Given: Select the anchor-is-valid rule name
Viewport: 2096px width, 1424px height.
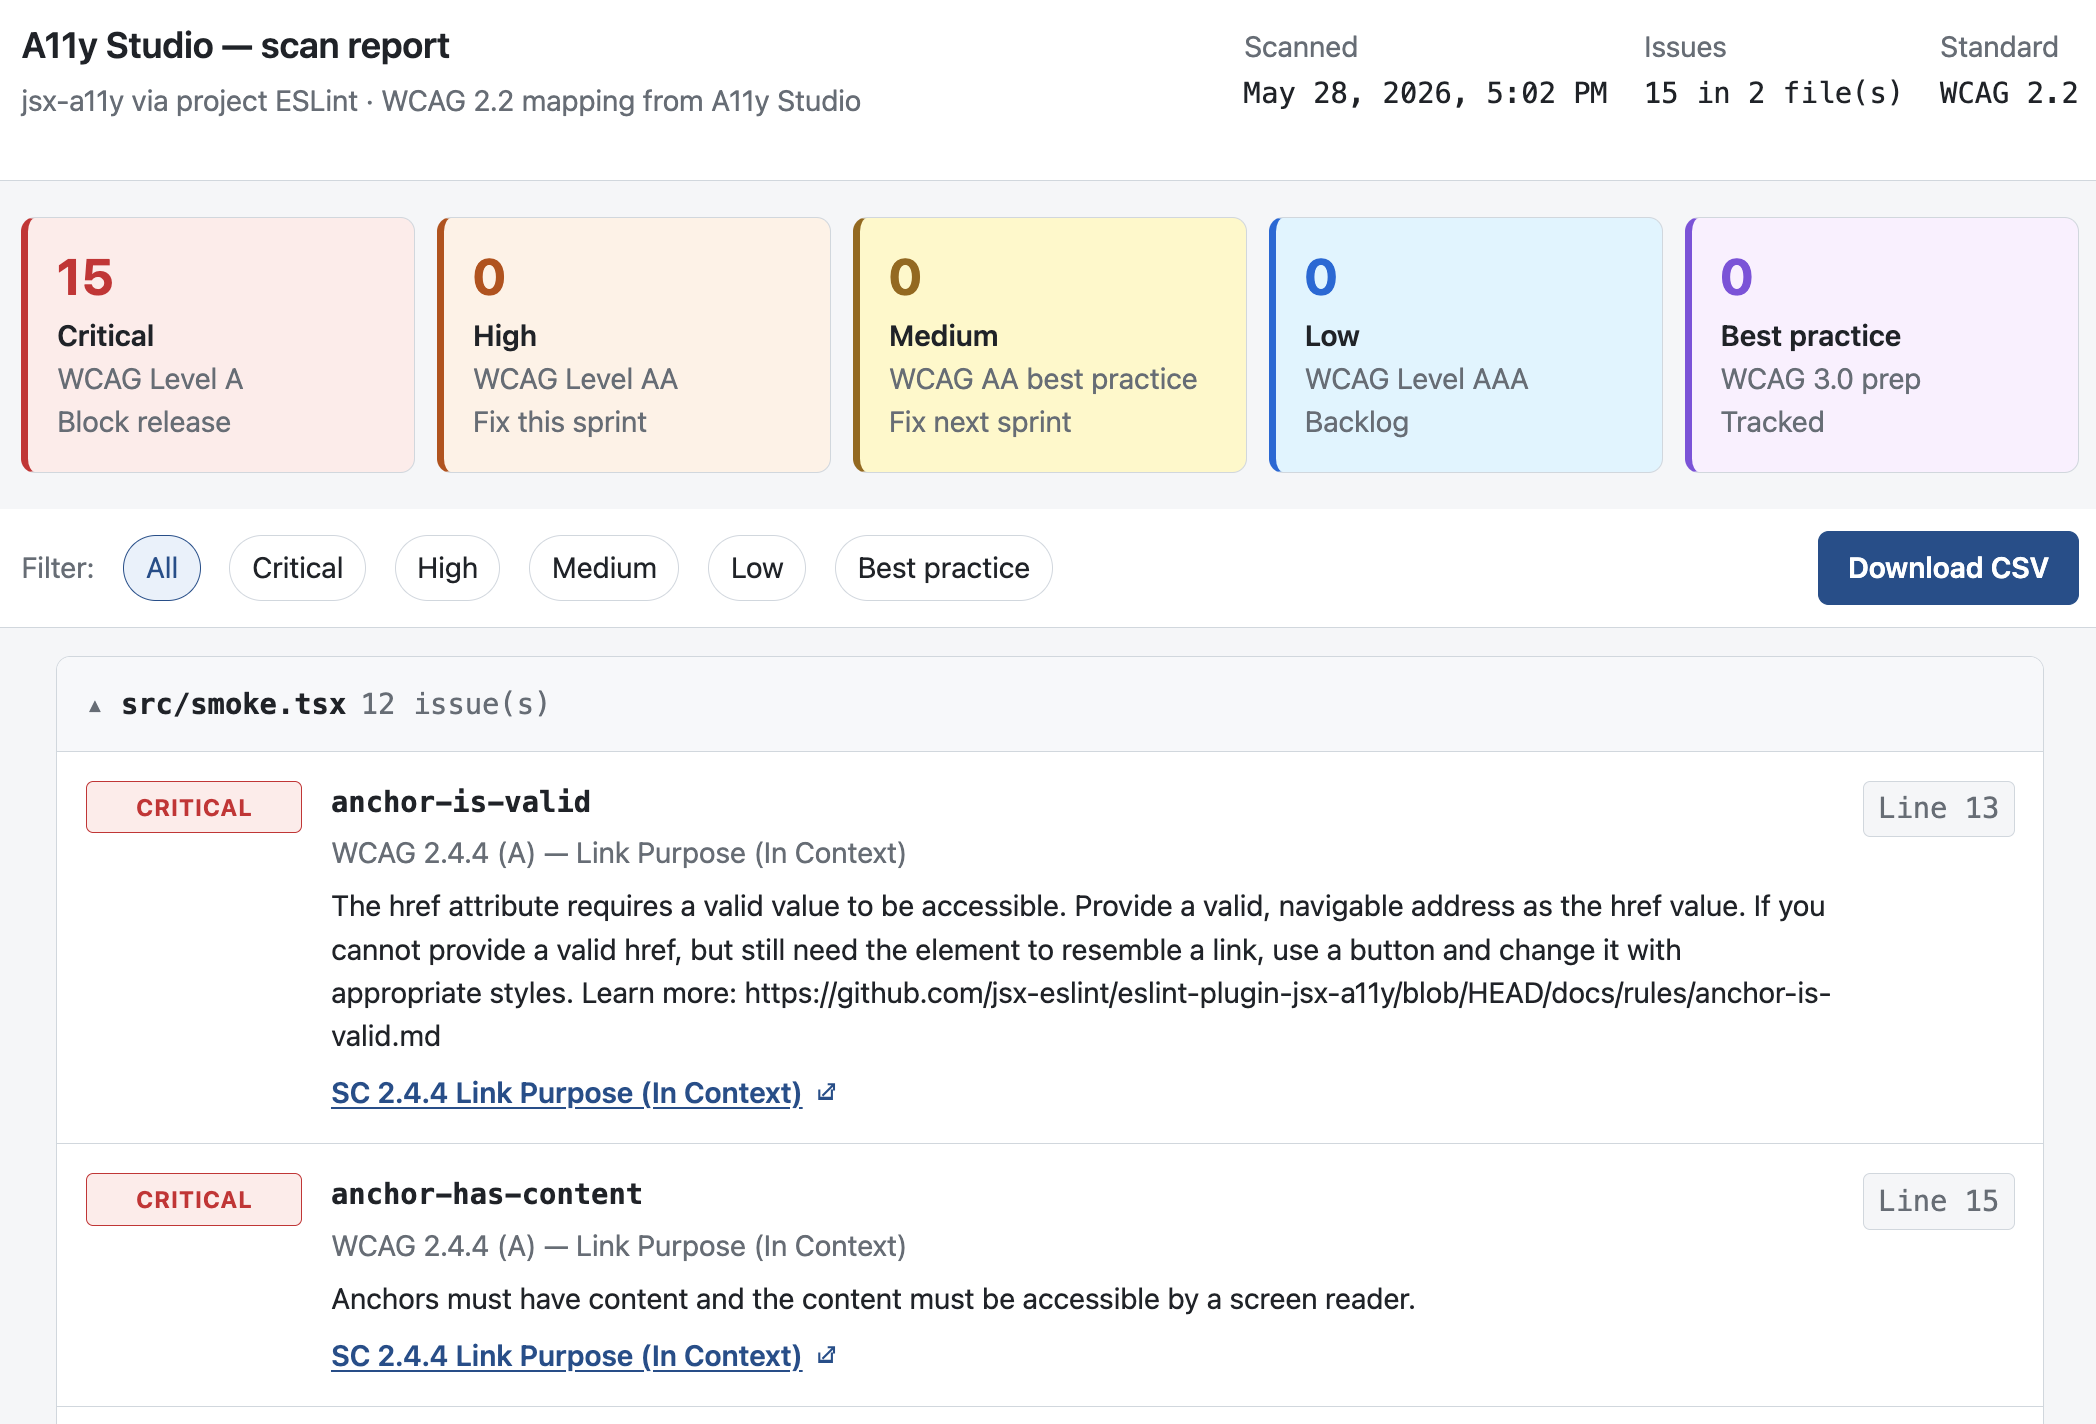Looking at the screenshot, I should coord(460,802).
